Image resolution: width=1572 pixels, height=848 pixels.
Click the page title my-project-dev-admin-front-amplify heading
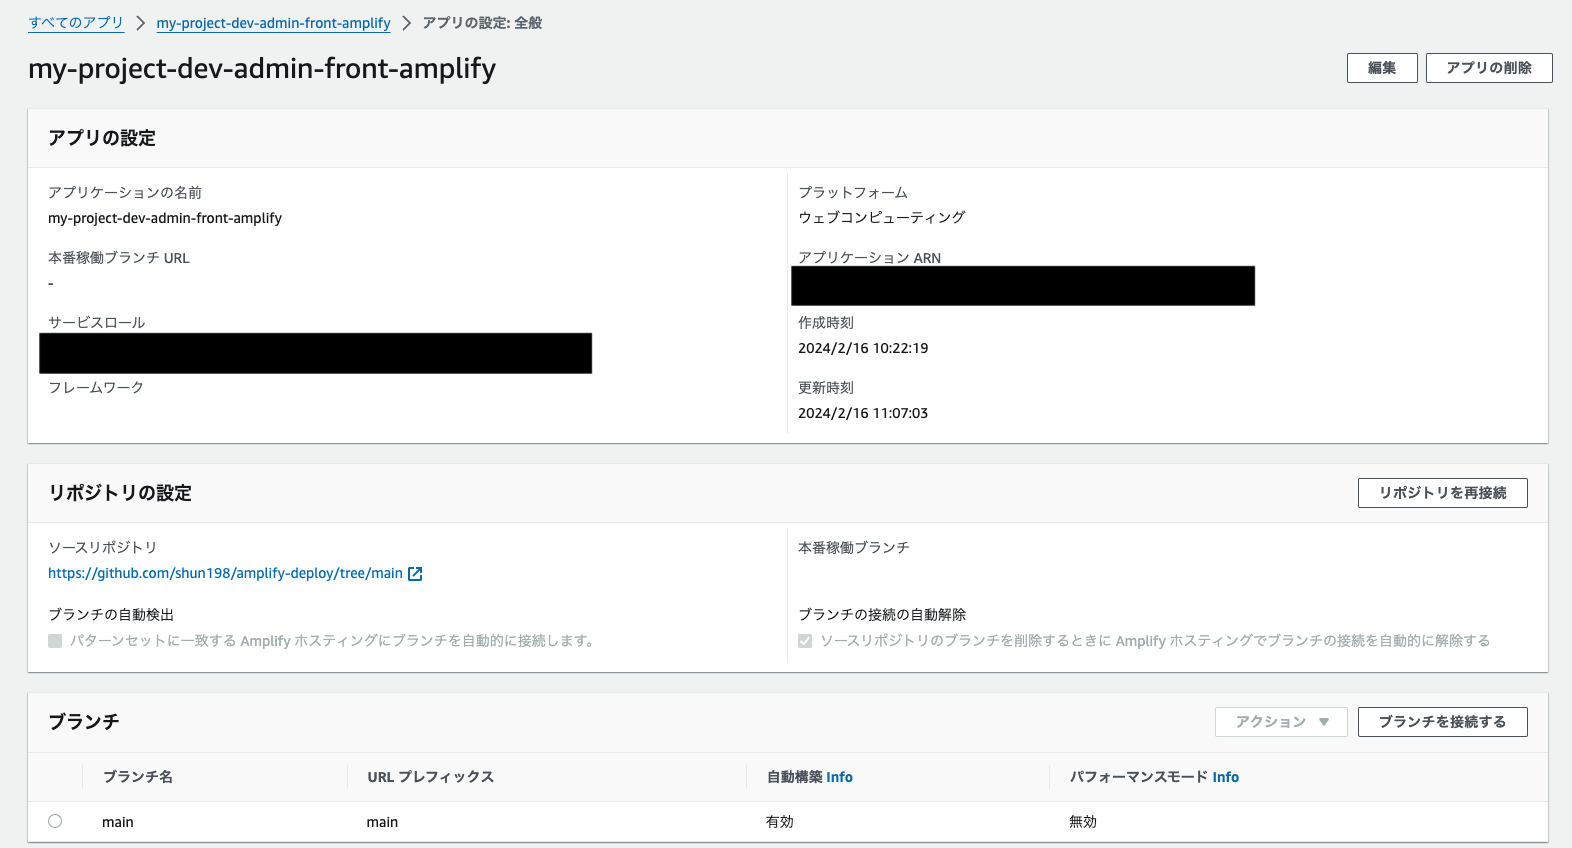(262, 68)
